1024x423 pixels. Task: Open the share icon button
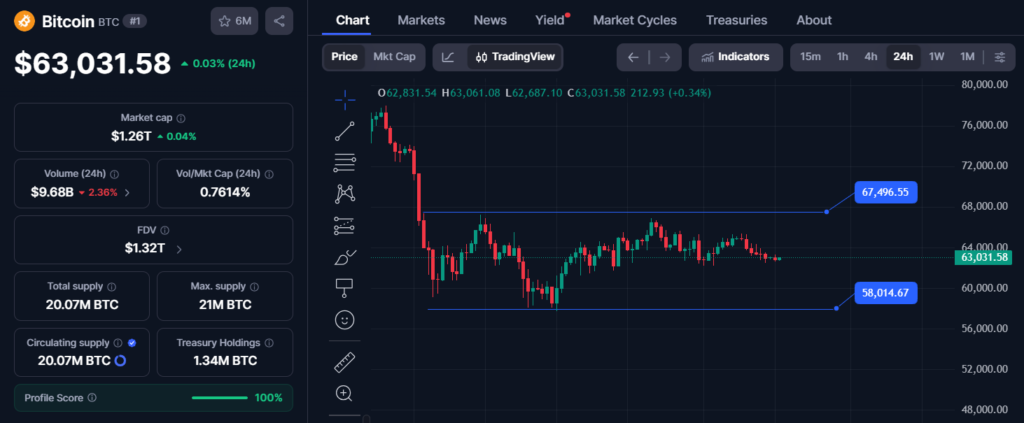coord(279,21)
